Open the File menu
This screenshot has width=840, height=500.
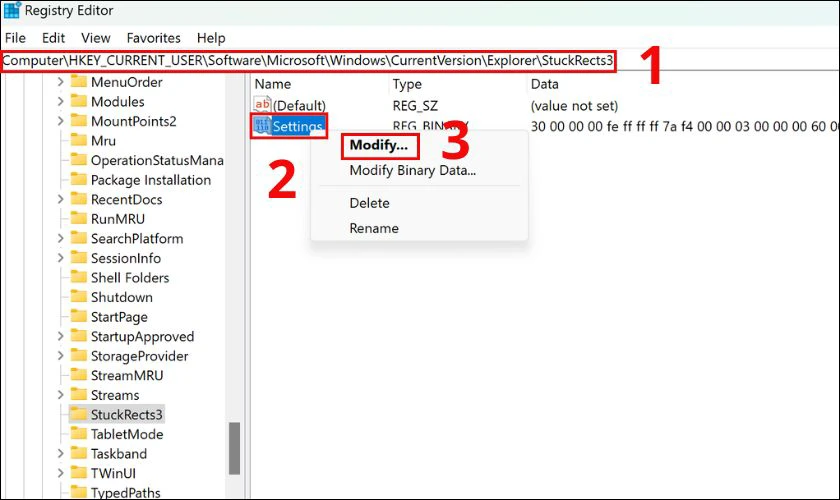[16, 38]
